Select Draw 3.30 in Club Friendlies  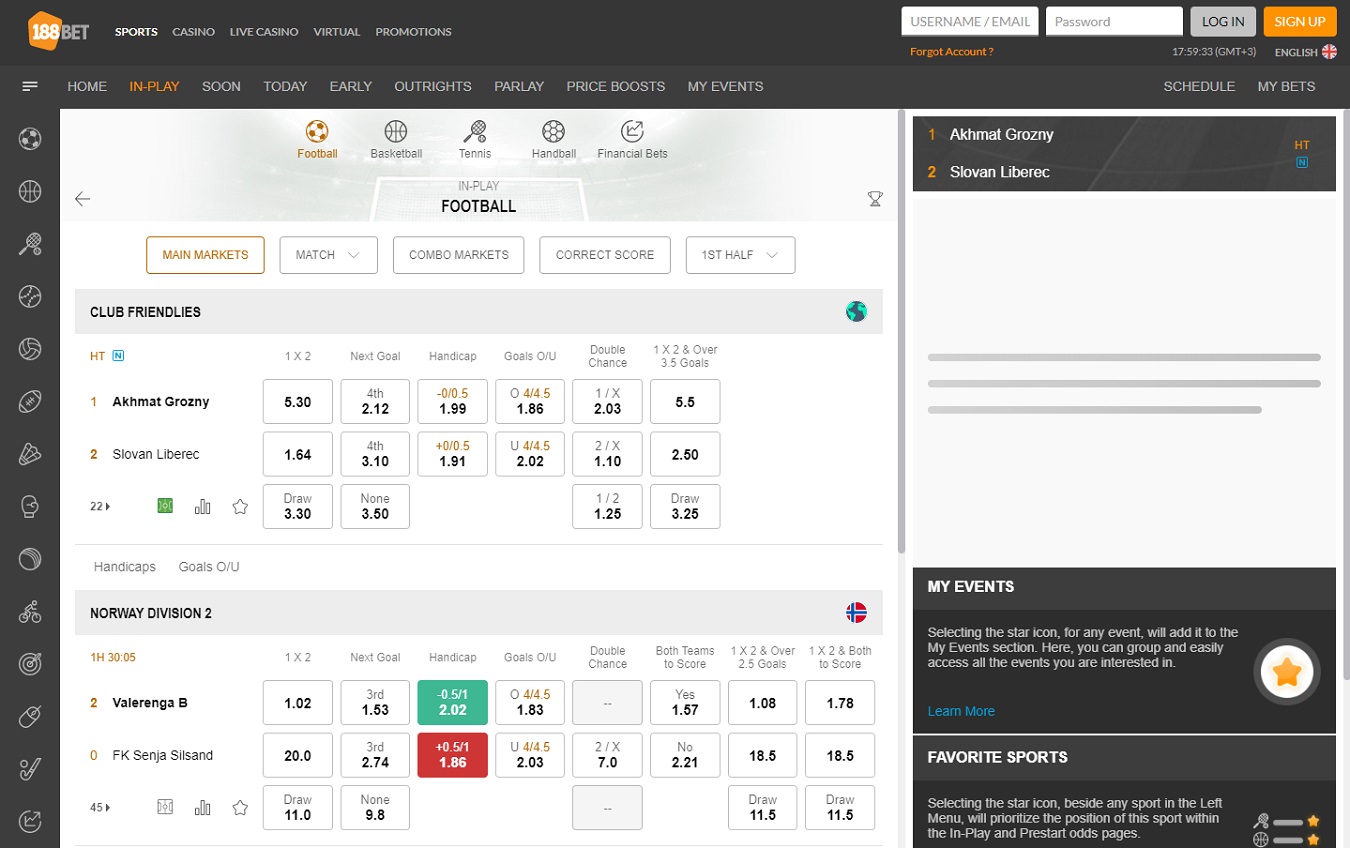click(x=298, y=506)
